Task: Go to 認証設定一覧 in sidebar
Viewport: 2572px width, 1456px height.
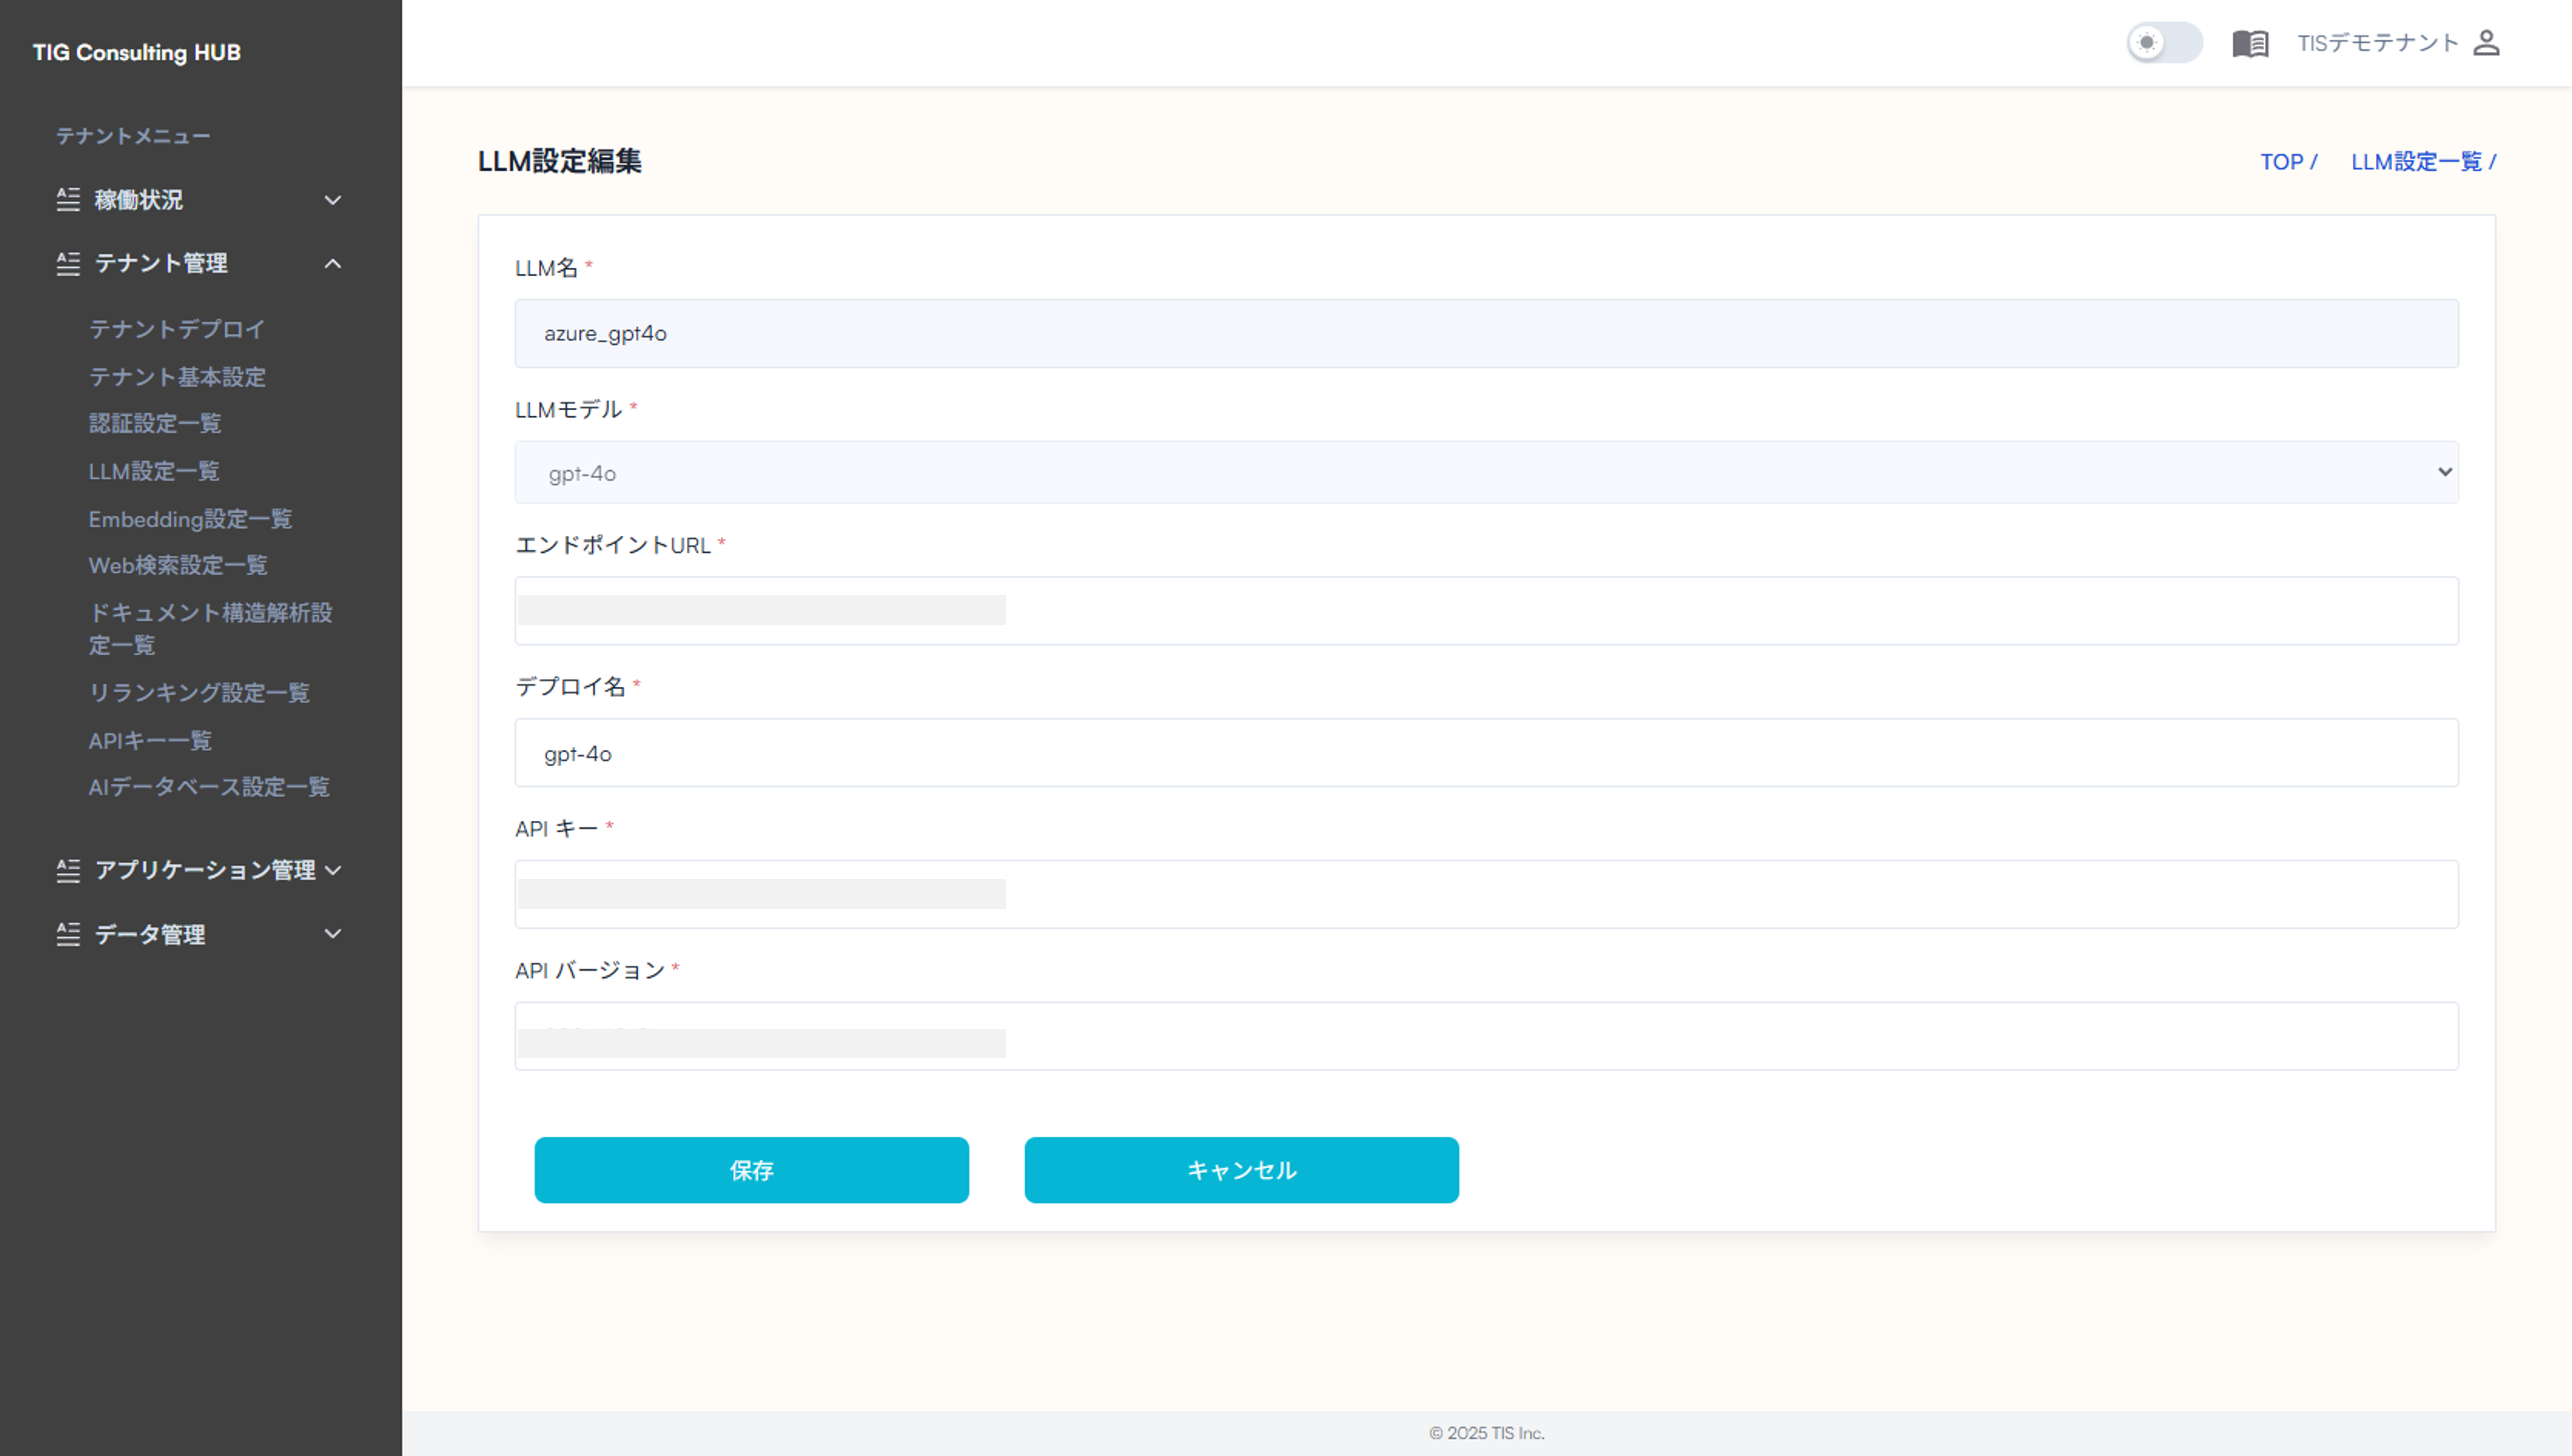Action: point(155,423)
